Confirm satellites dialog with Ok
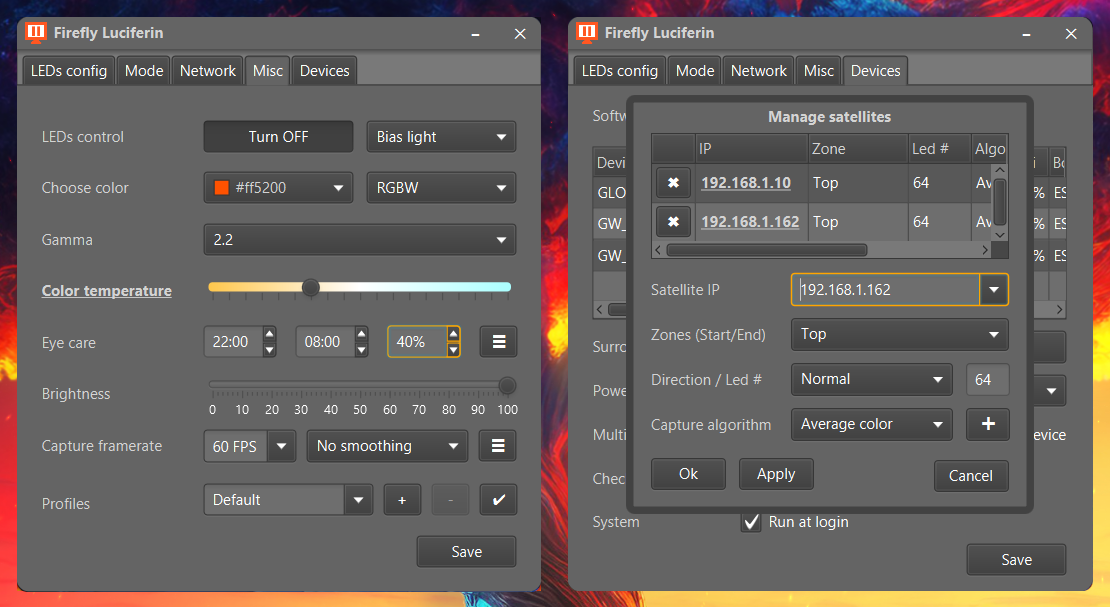The image size is (1110, 607). (x=688, y=474)
